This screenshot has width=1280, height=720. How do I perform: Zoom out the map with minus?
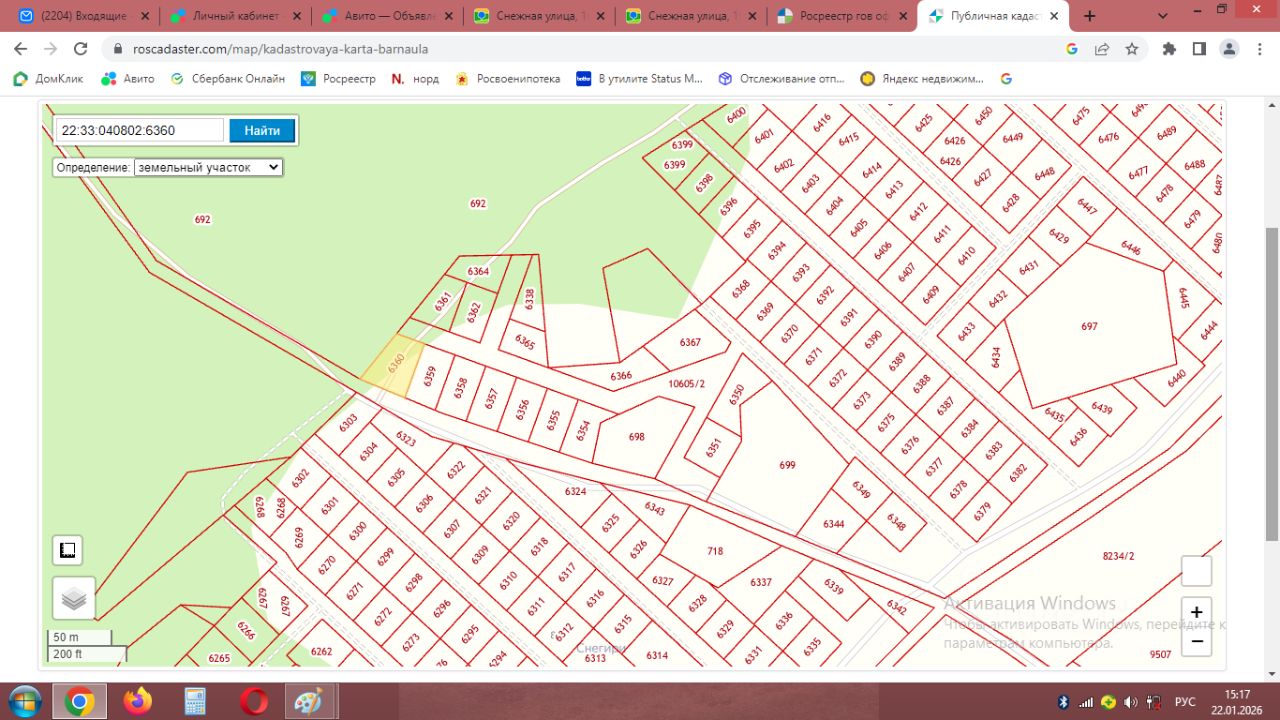click(x=1196, y=641)
